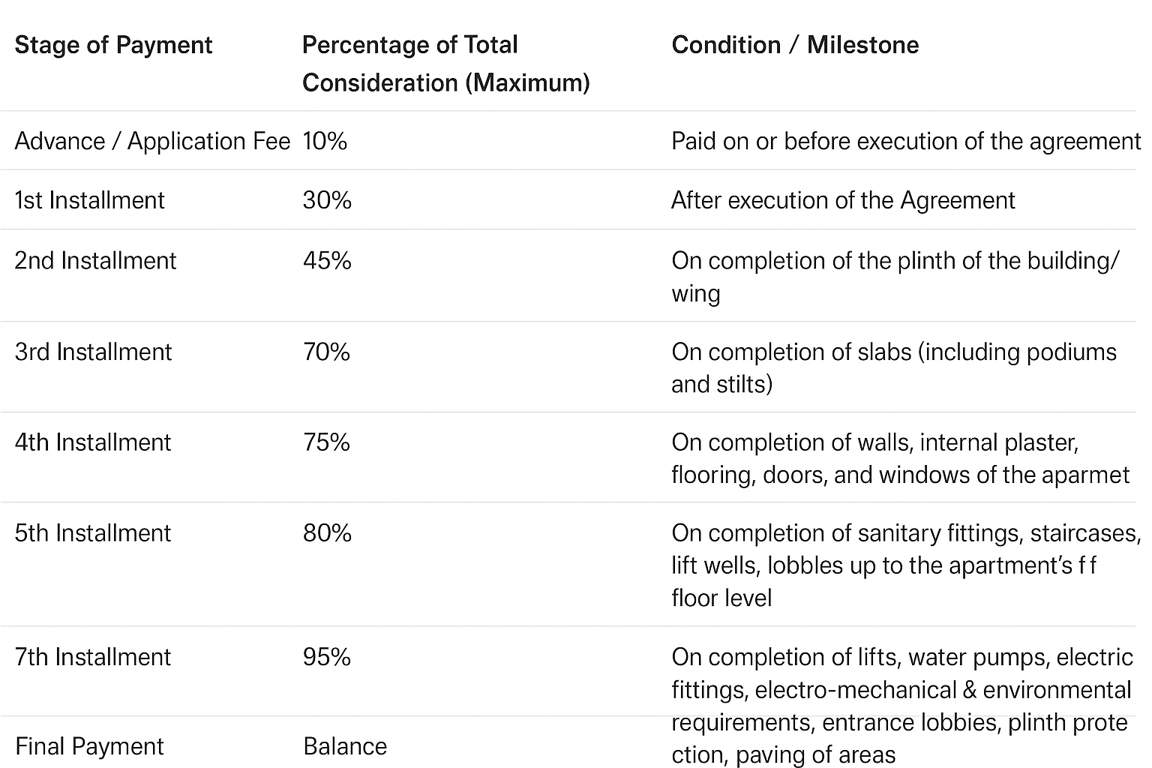The width and height of the screenshot is (1152, 768).
Task: Select the 45% percentage cell
Action: point(327,261)
